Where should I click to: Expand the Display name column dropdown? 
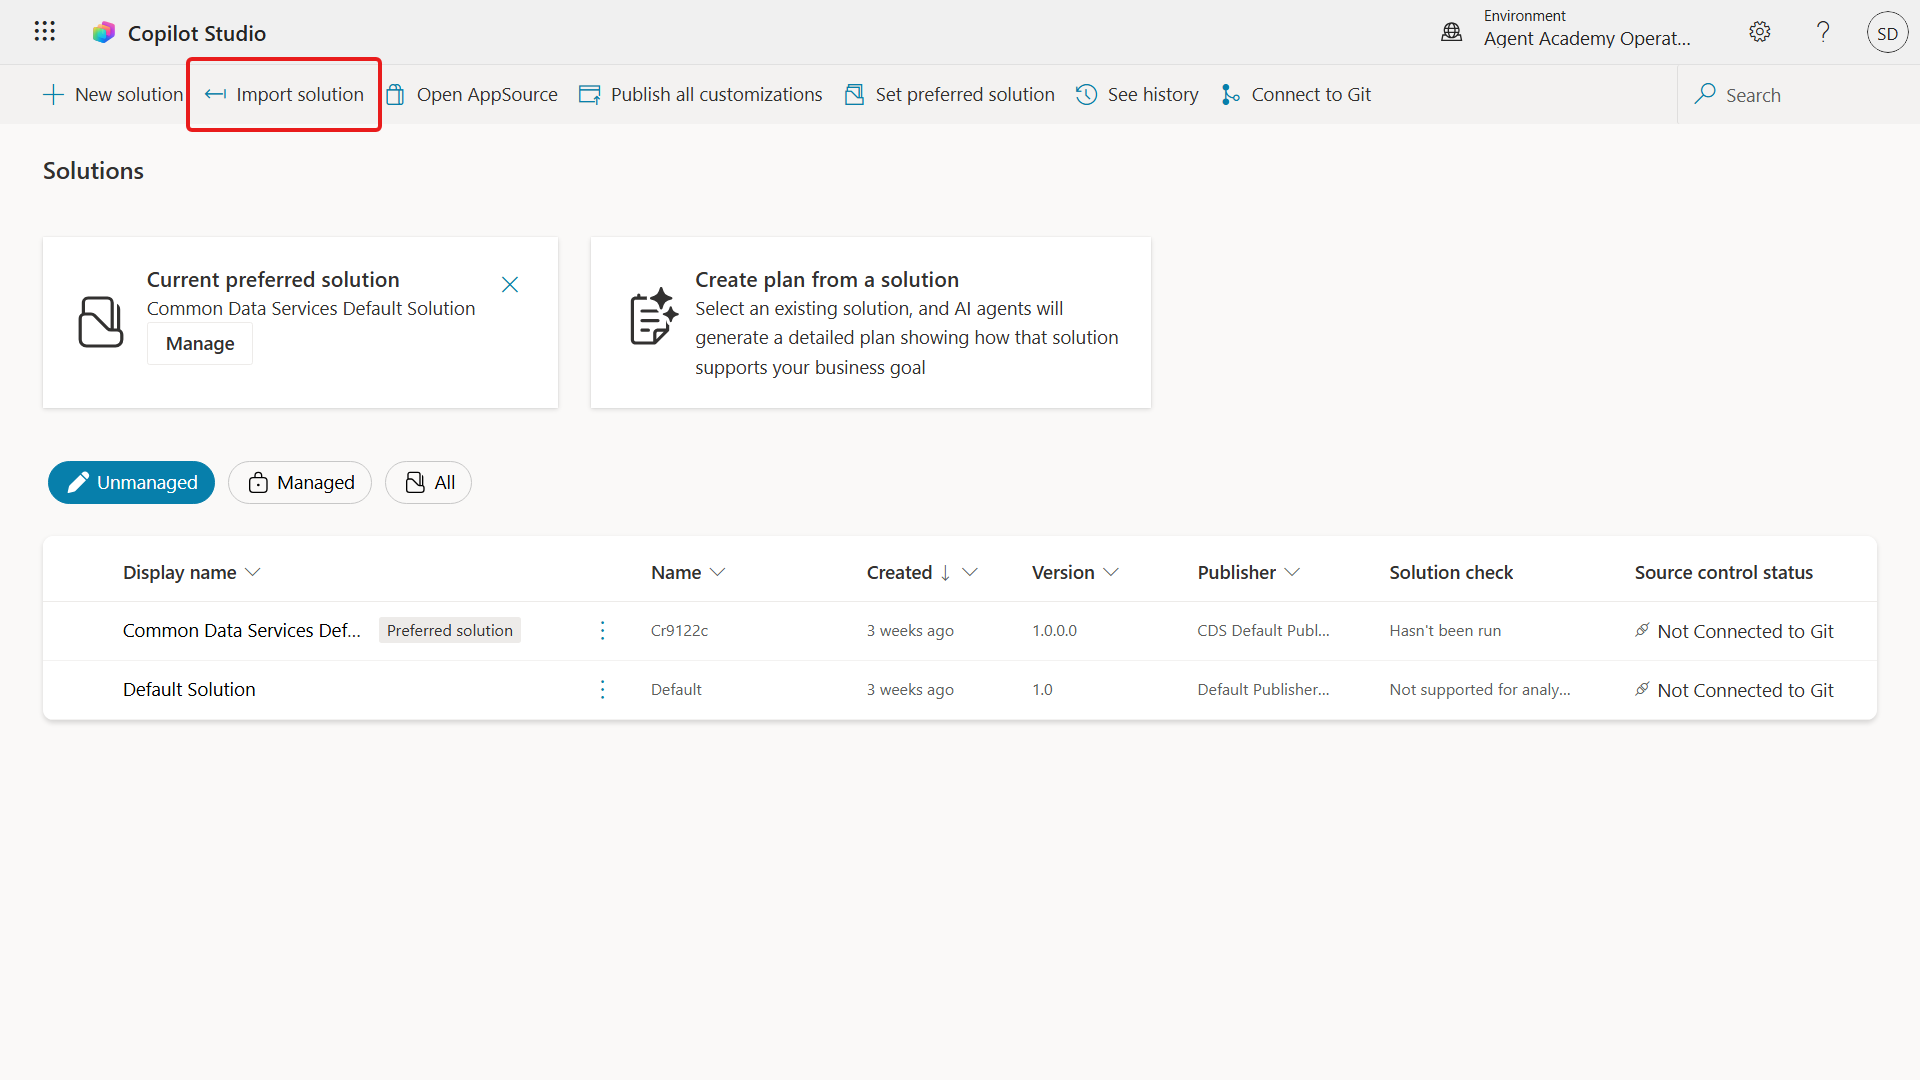pos(253,572)
